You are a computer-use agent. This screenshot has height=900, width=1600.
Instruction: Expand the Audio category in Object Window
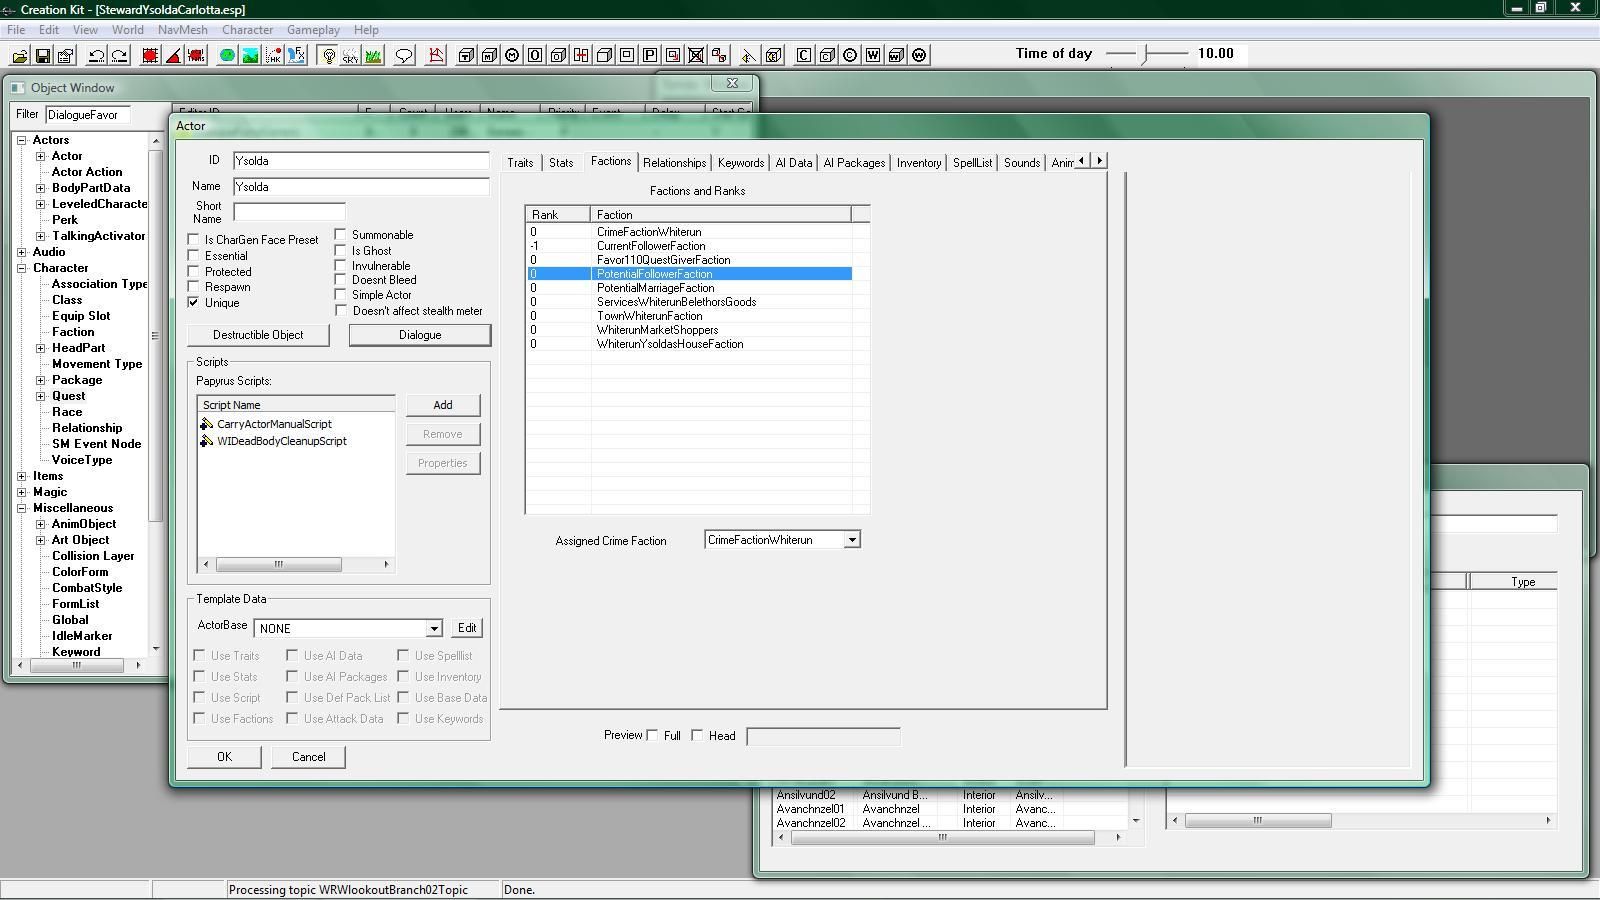22,252
